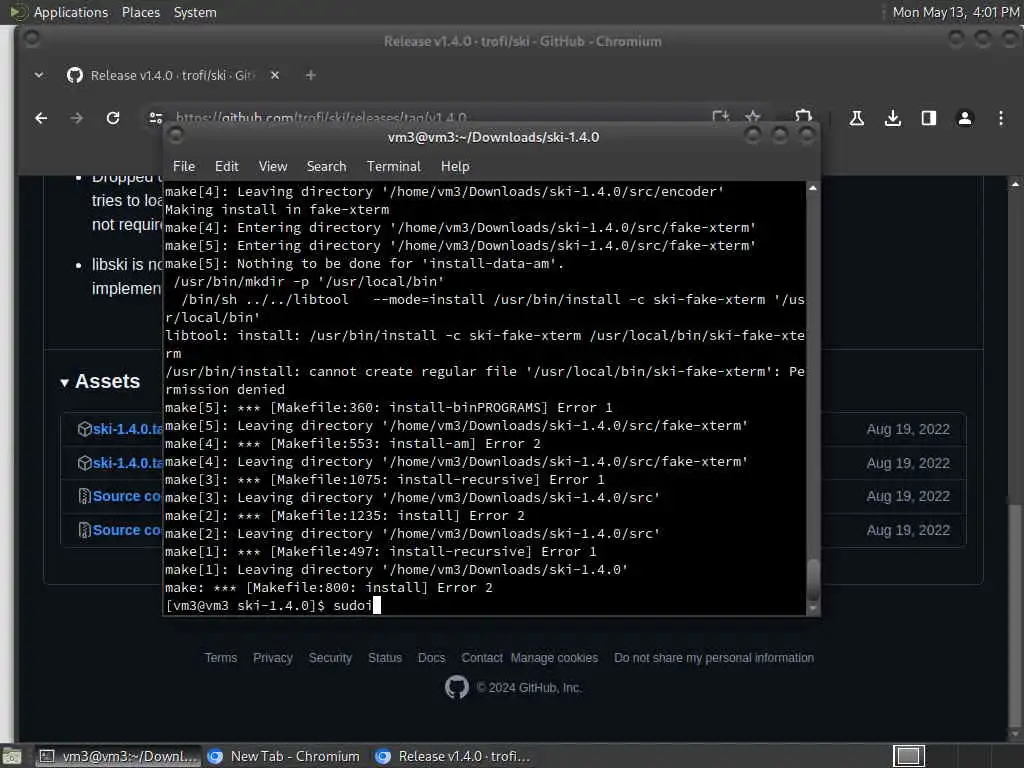
Task: View site information icon in address bar
Action: (x=156, y=118)
